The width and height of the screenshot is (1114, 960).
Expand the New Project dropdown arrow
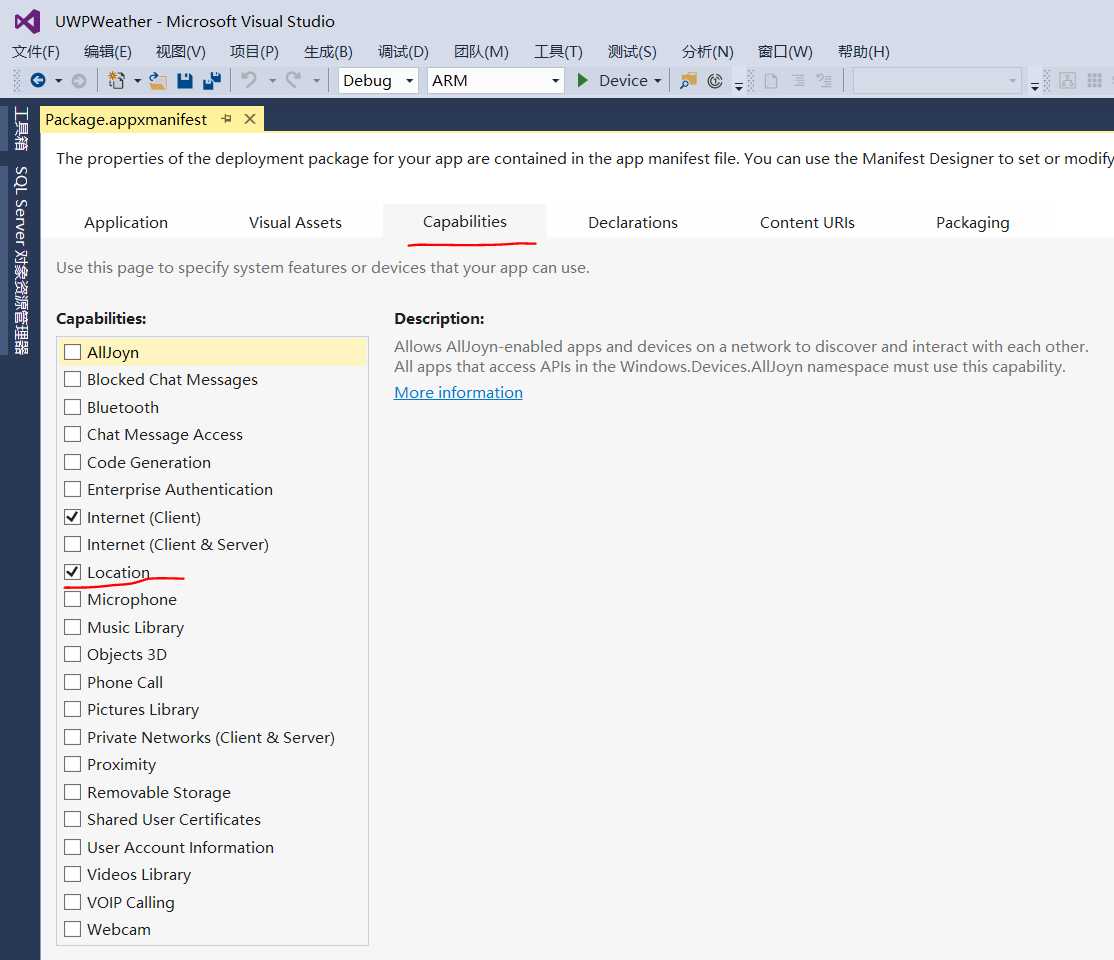137,81
